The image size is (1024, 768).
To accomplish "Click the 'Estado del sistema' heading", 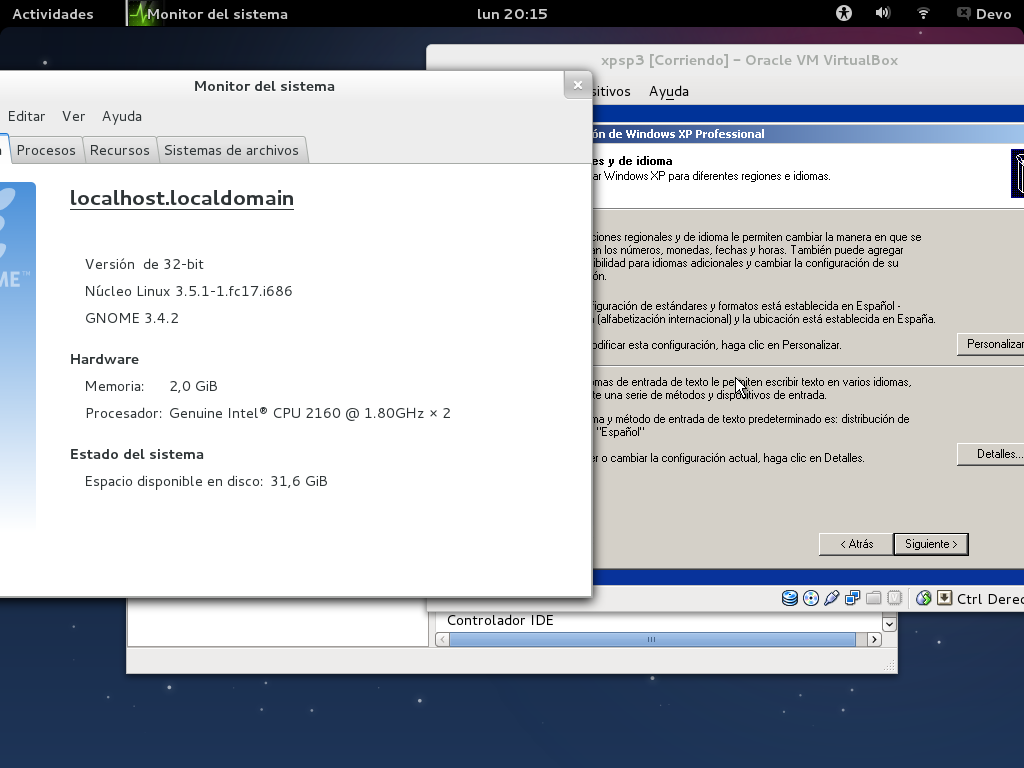I will pos(137,455).
